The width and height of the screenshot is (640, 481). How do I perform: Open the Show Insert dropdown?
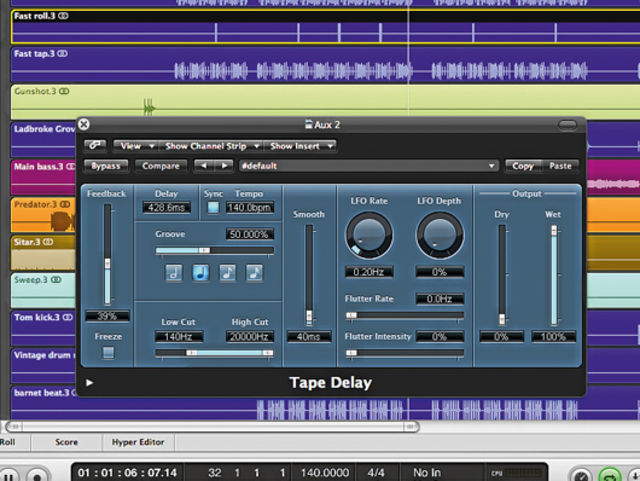300,146
